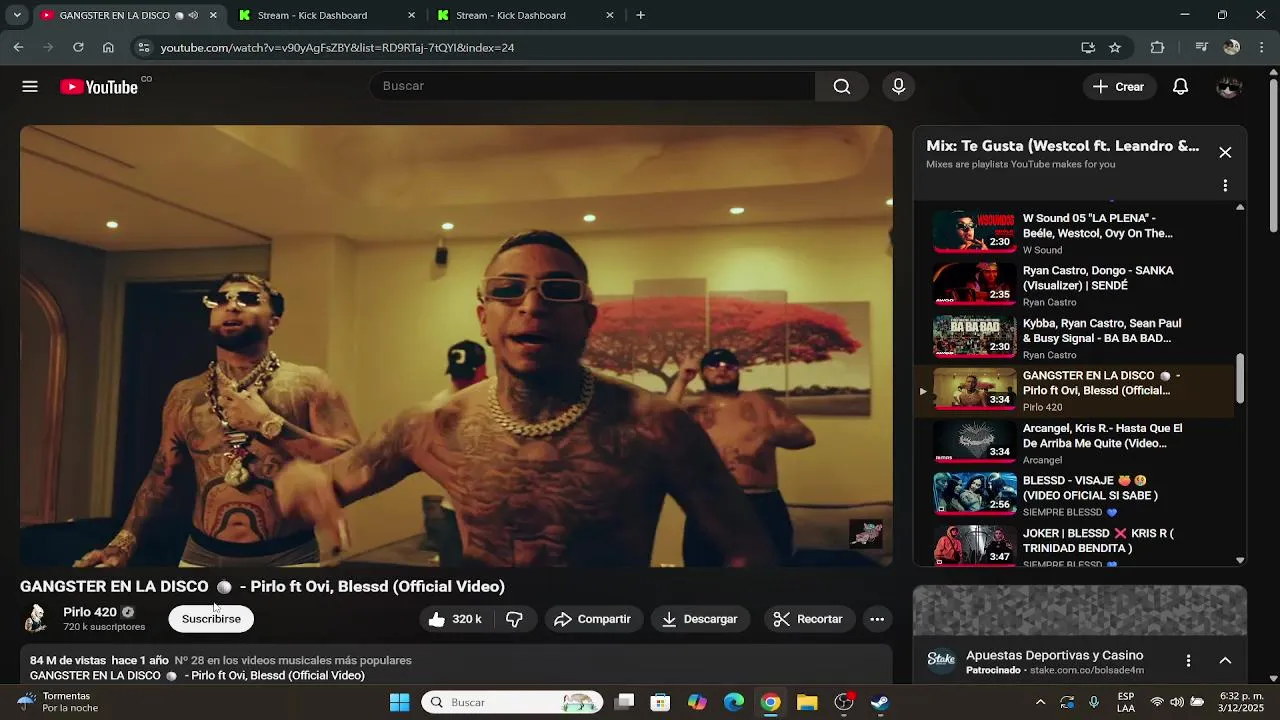This screenshot has width=1280, height=720.
Task: Install app icon in address bar
Action: click(x=1088, y=47)
